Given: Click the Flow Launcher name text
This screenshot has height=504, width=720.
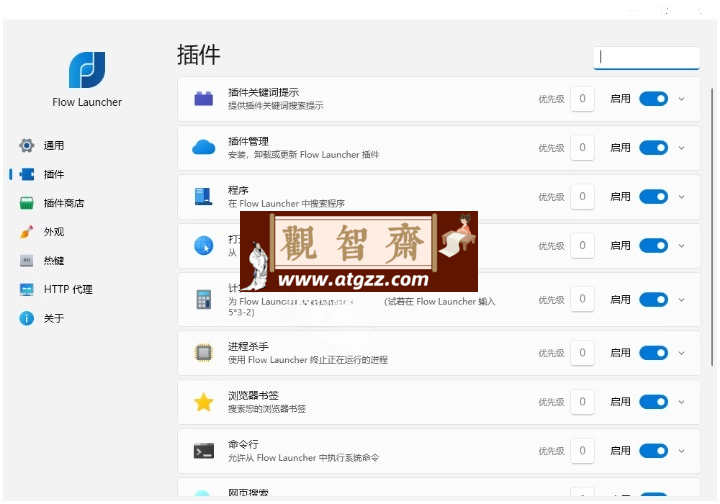Looking at the screenshot, I should 87,102.
